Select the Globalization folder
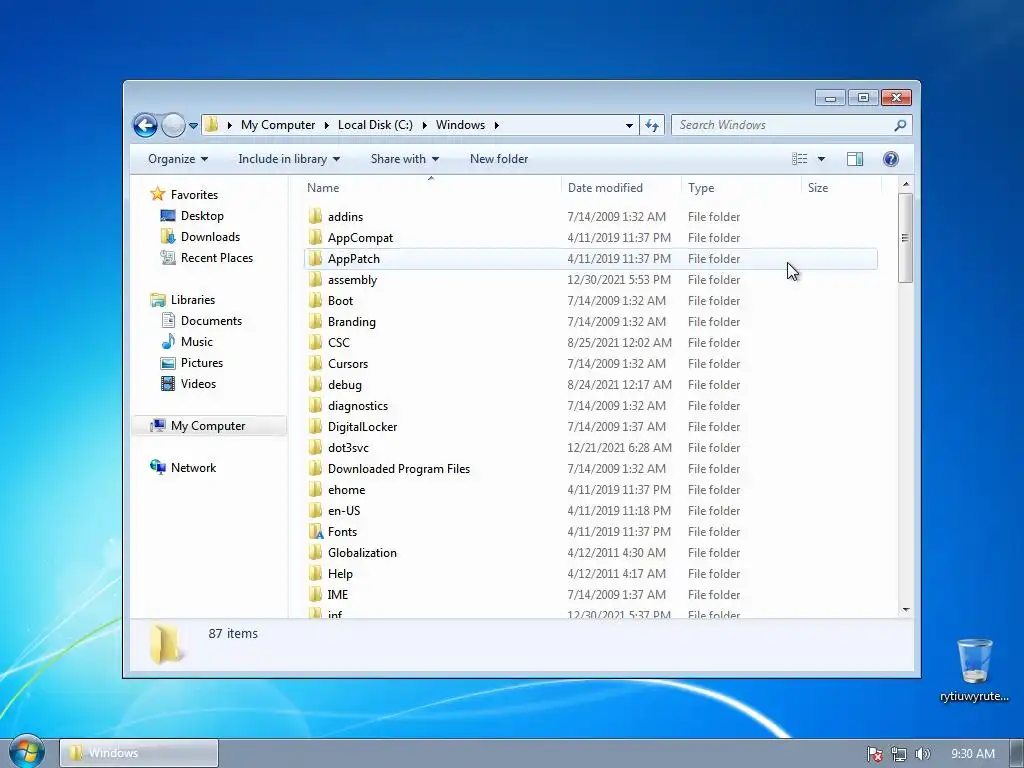Viewport: 1024px width, 768px height. (590, 552)
